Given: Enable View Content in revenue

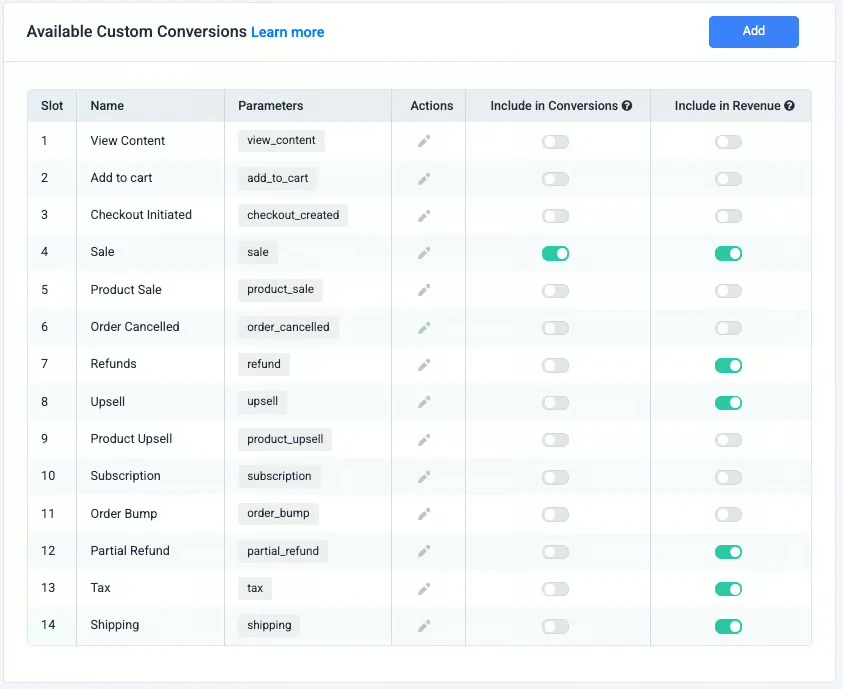Looking at the screenshot, I should [x=728, y=142].
